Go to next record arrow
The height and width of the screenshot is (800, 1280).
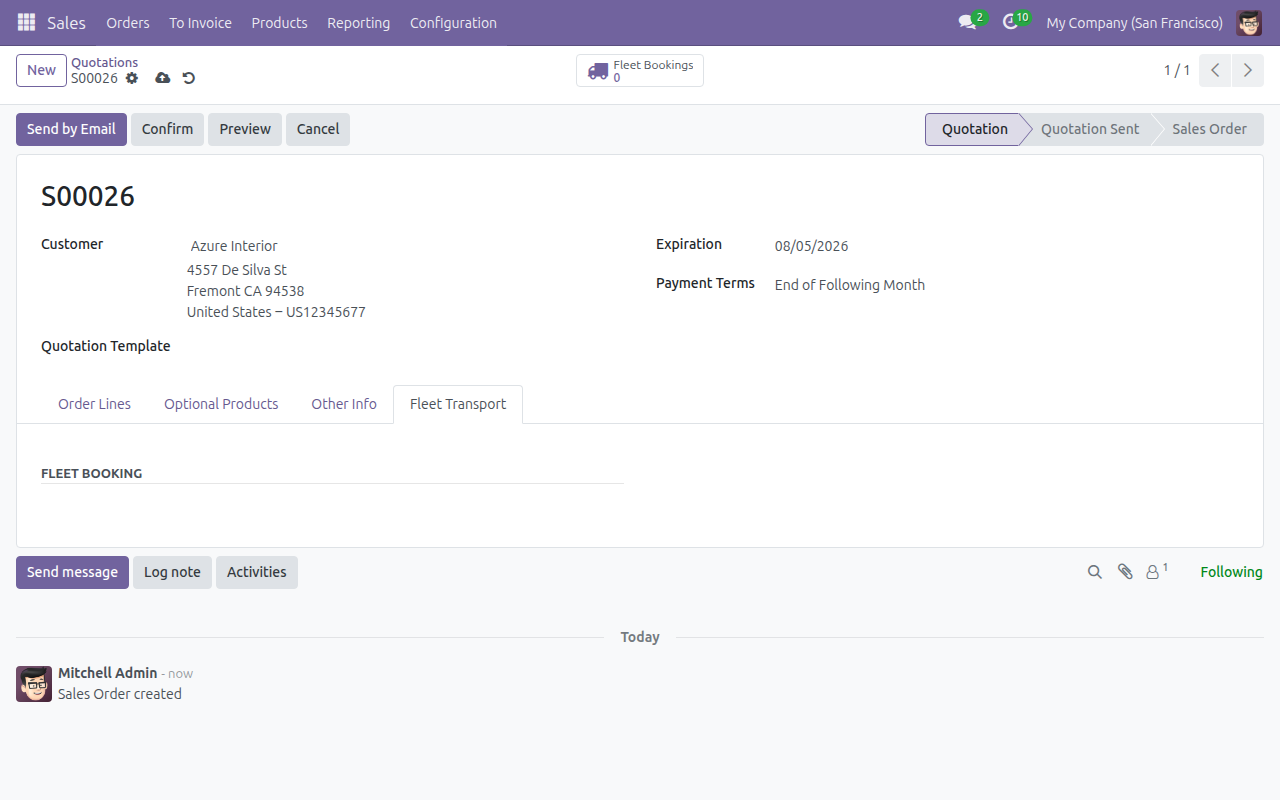1247,70
